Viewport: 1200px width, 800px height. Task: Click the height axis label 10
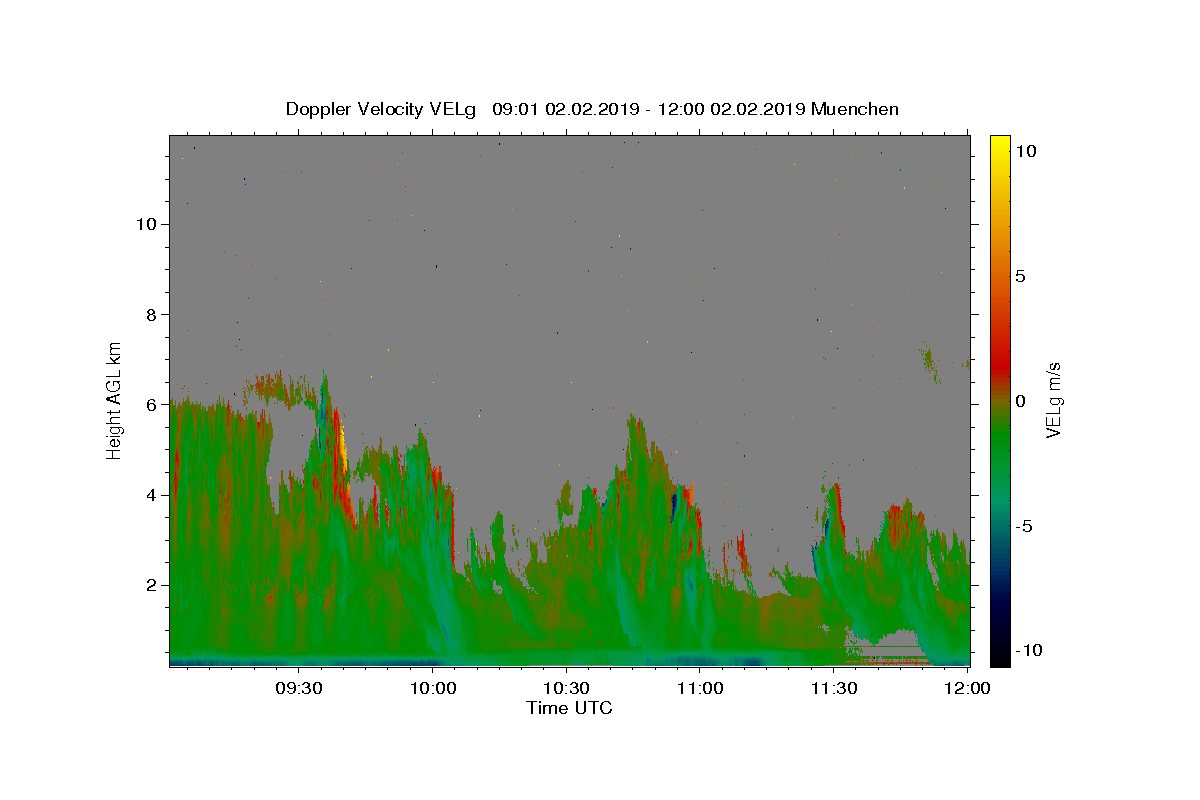[x=145, y=224]
